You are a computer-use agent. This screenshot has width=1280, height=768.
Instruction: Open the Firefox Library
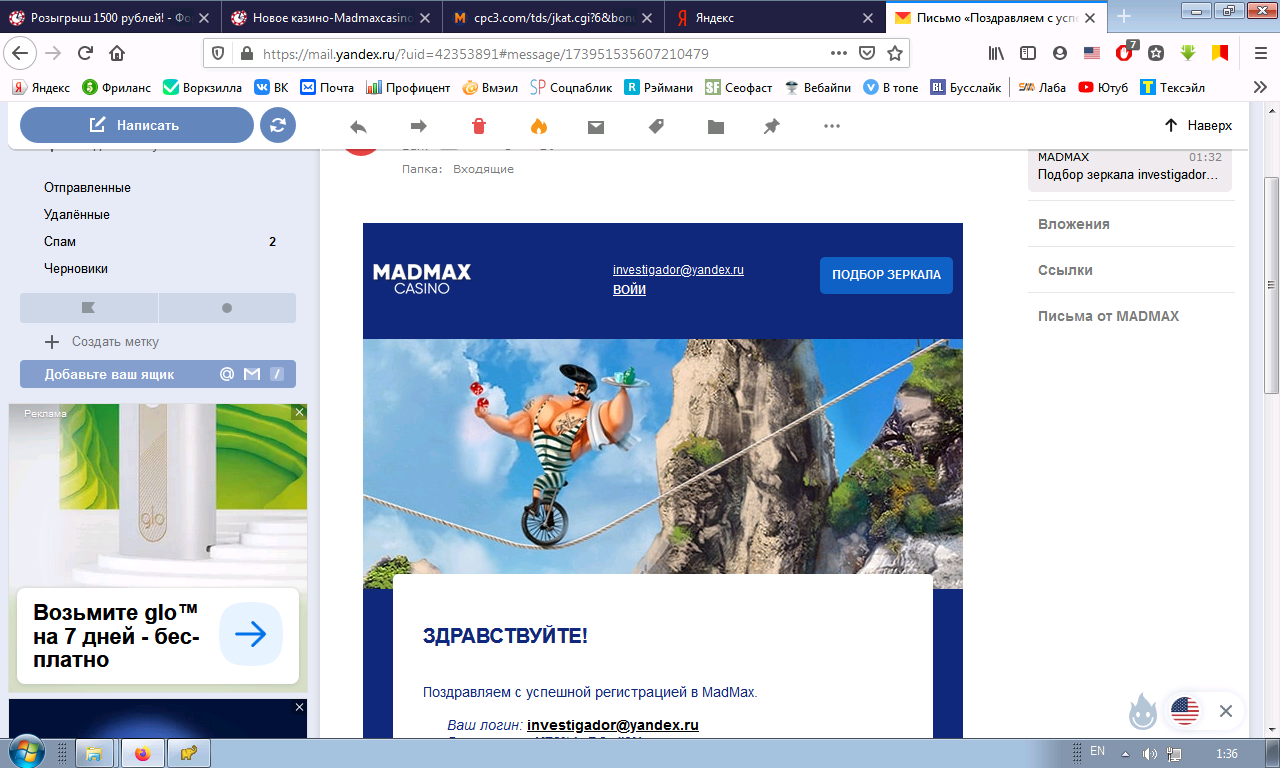point(996,53)
